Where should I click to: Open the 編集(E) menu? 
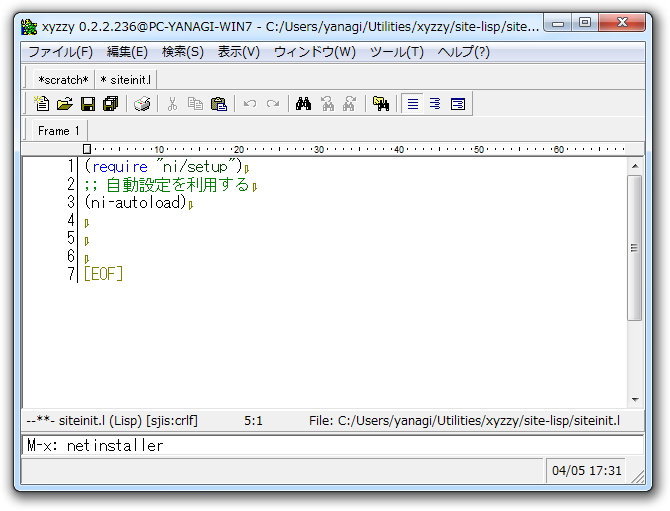[x=127, y=52]
